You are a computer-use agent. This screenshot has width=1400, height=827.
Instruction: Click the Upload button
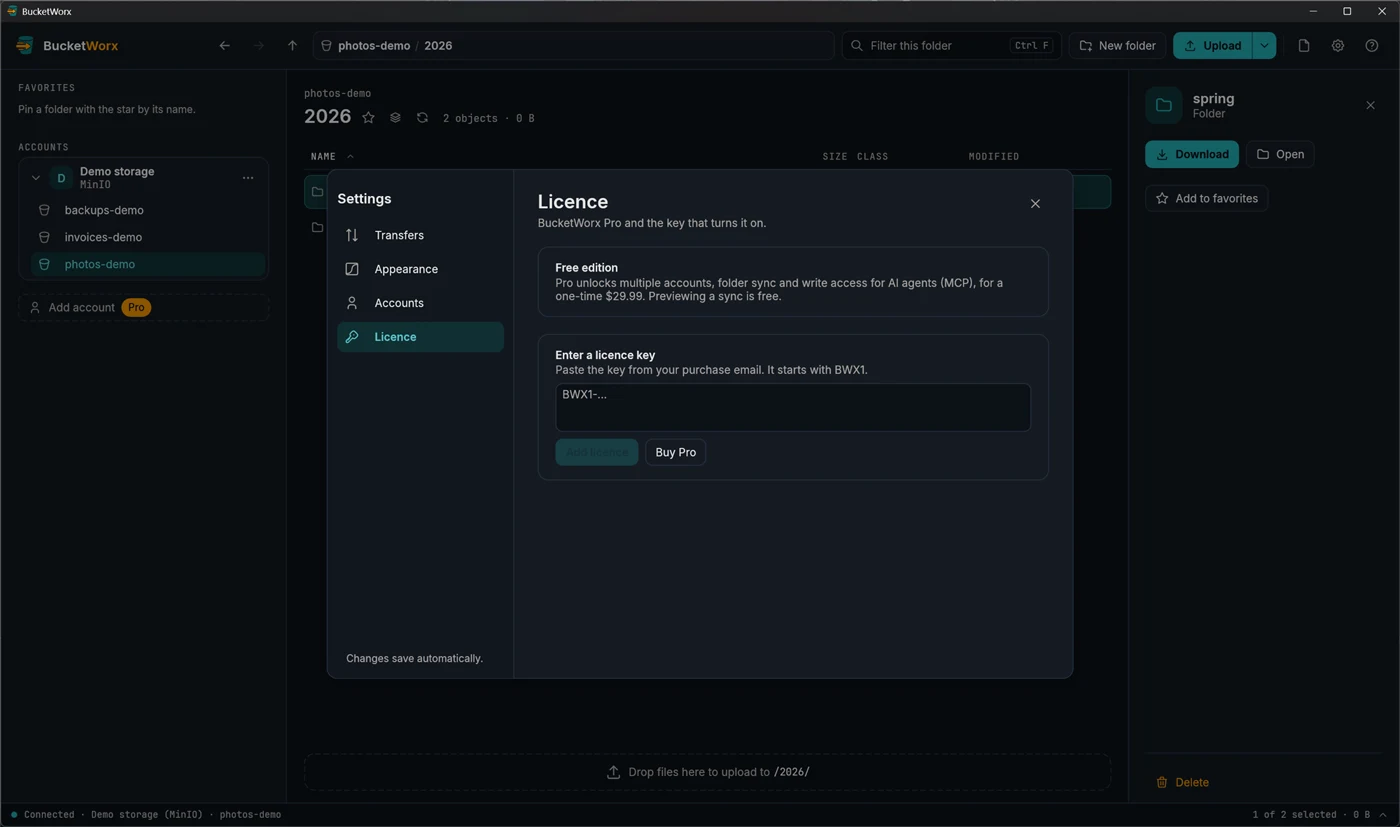(1212, 45)
